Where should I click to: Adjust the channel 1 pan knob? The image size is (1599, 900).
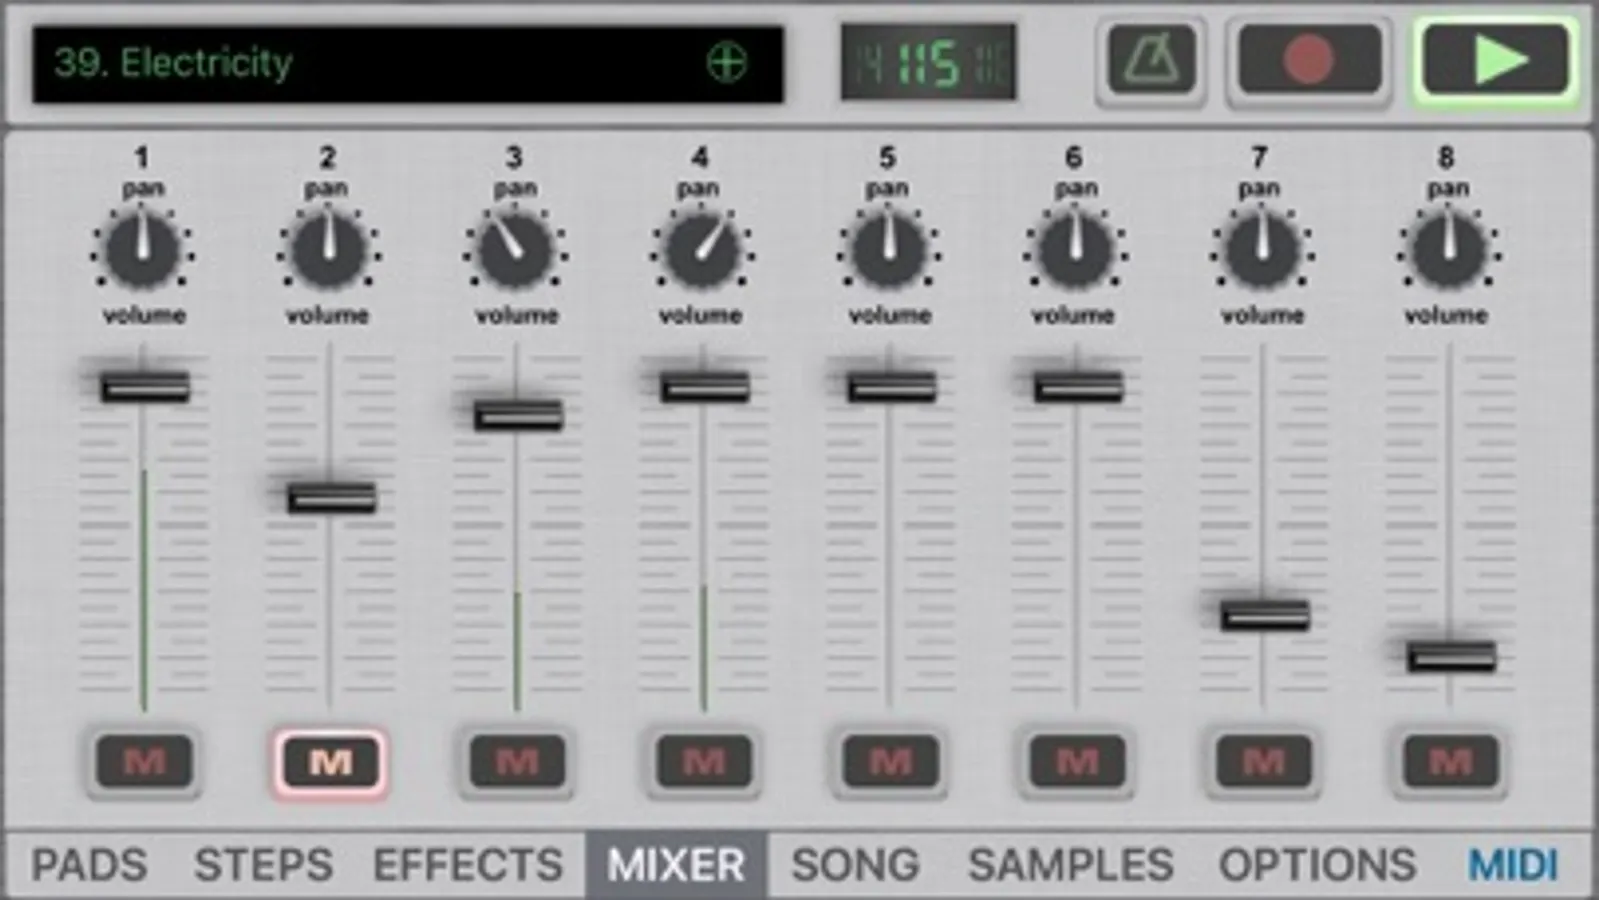click(x=142, y=248)
